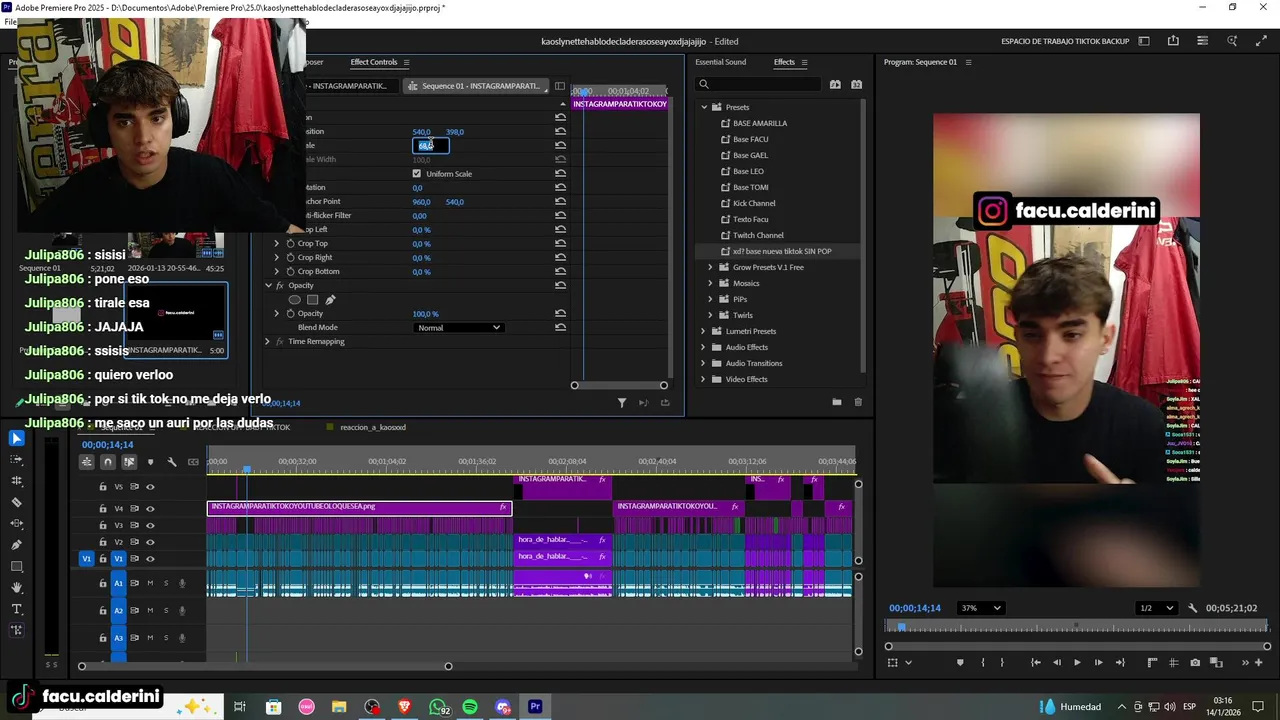This screenshot has height=720, width=1280.
Task: Select the Twitch Channel preset
Action: (758, 235)
